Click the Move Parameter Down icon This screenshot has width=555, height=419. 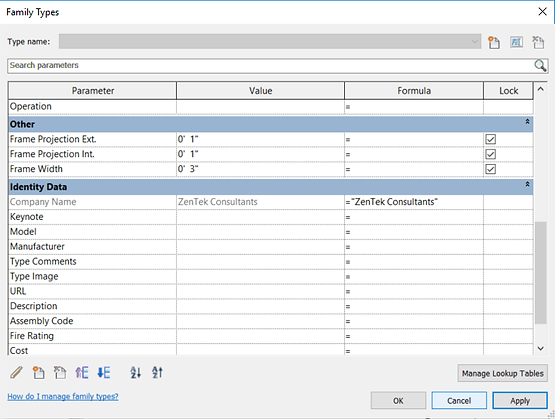point(104,373)
